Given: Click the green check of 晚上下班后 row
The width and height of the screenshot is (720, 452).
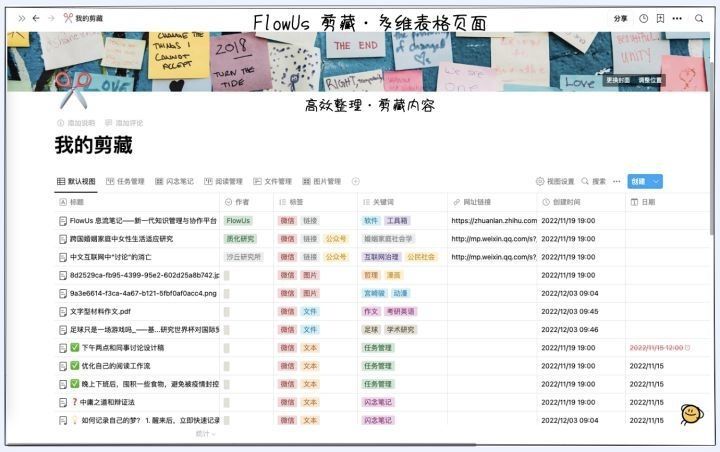Looking at the screenshot, I should coord(75,384).
